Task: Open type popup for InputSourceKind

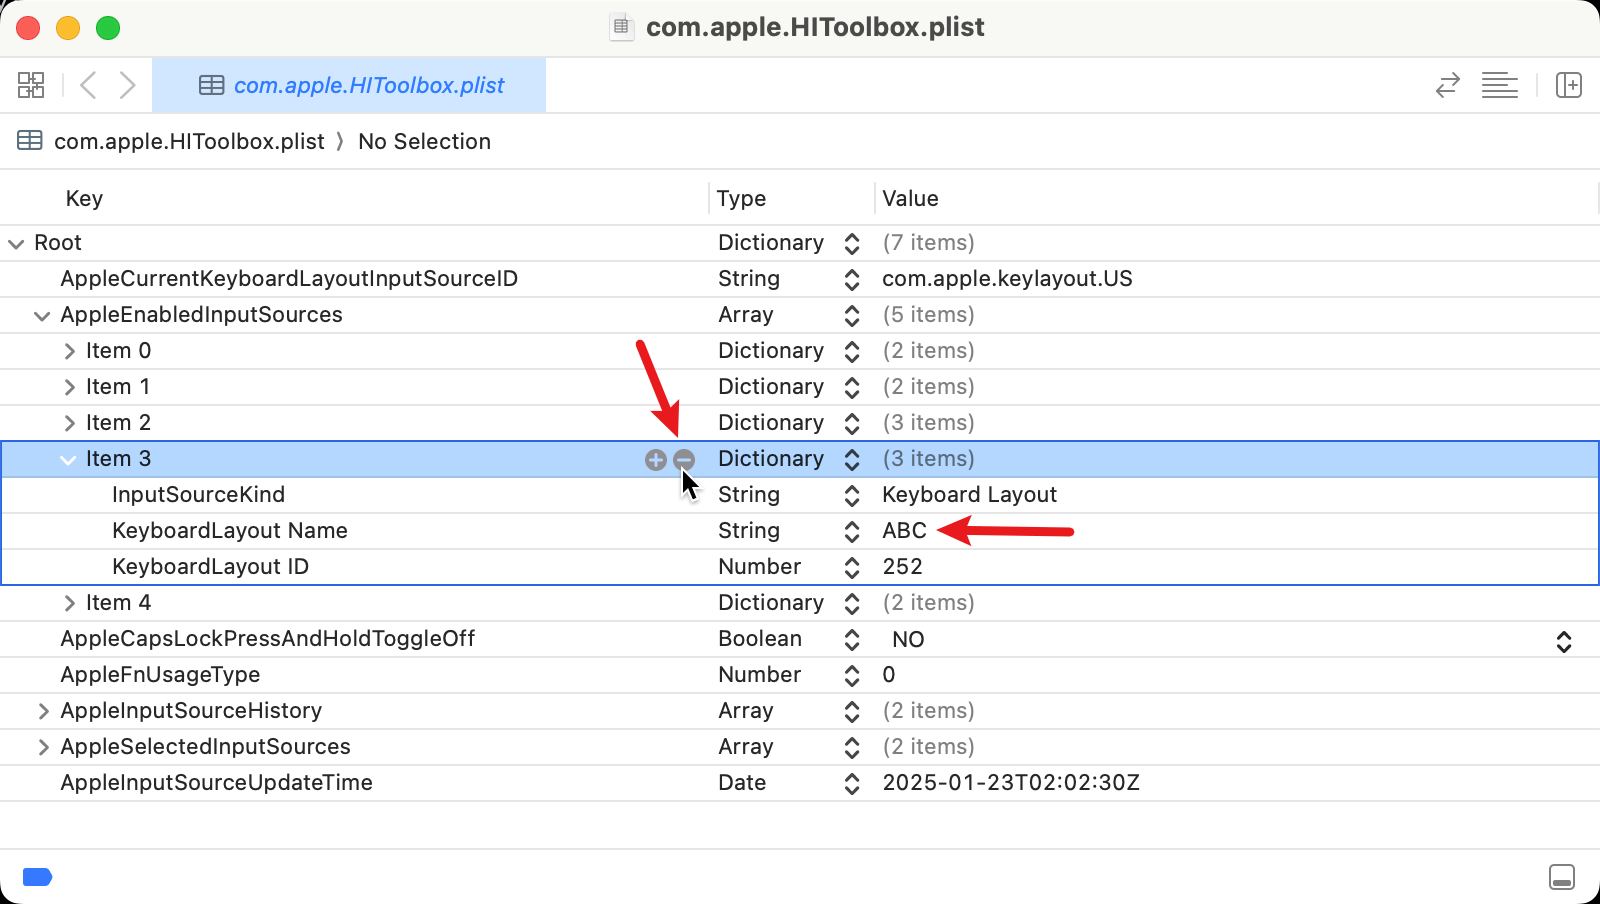Action: tap(852, 495)
